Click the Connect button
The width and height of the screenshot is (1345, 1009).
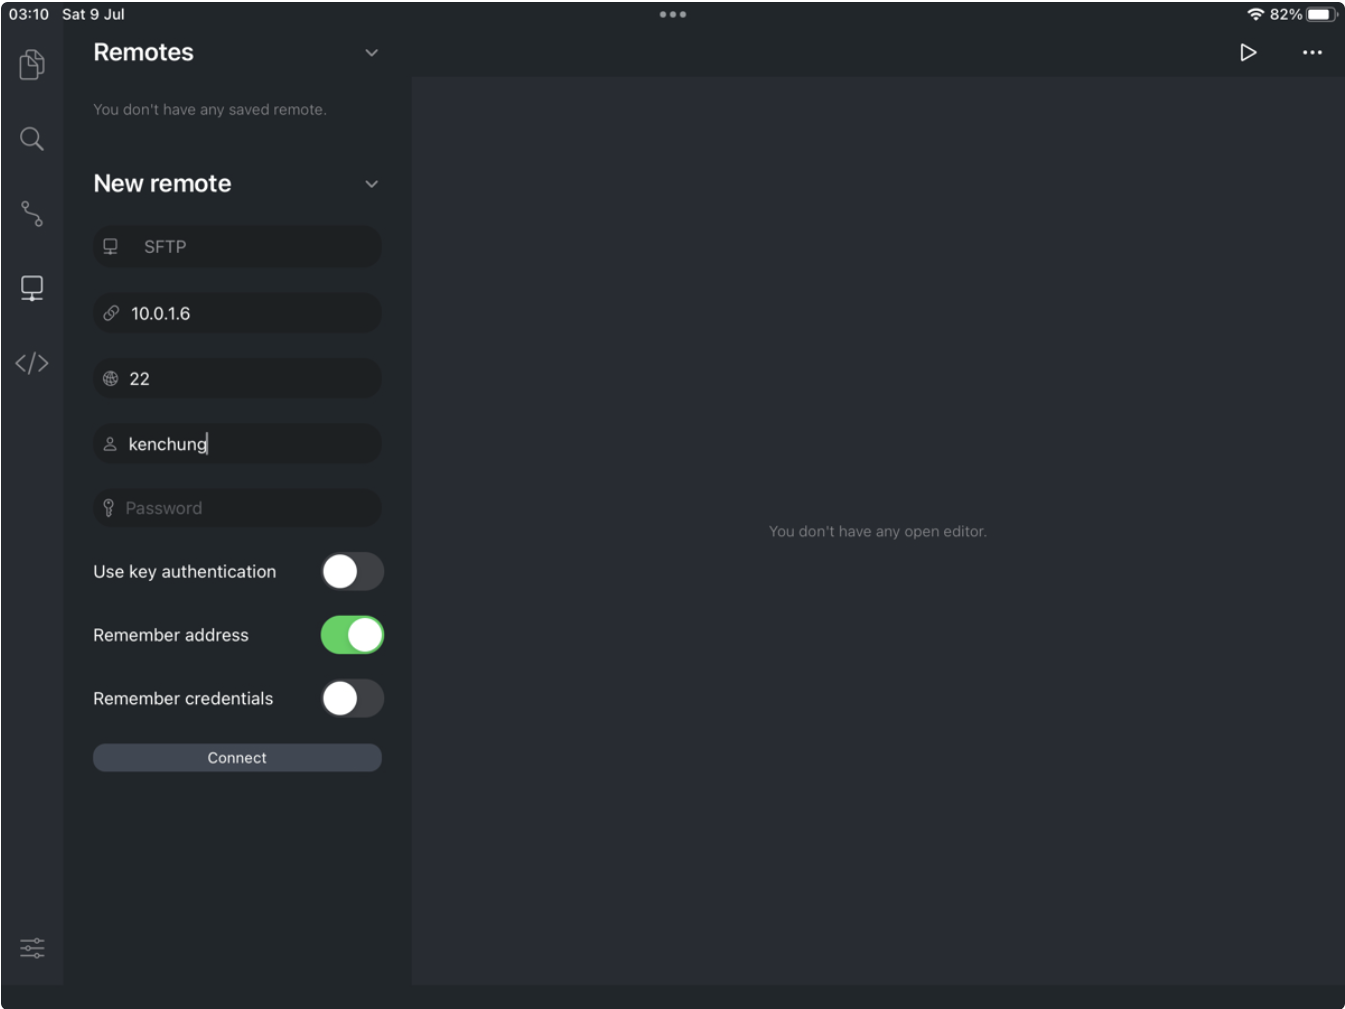point(237,758)
